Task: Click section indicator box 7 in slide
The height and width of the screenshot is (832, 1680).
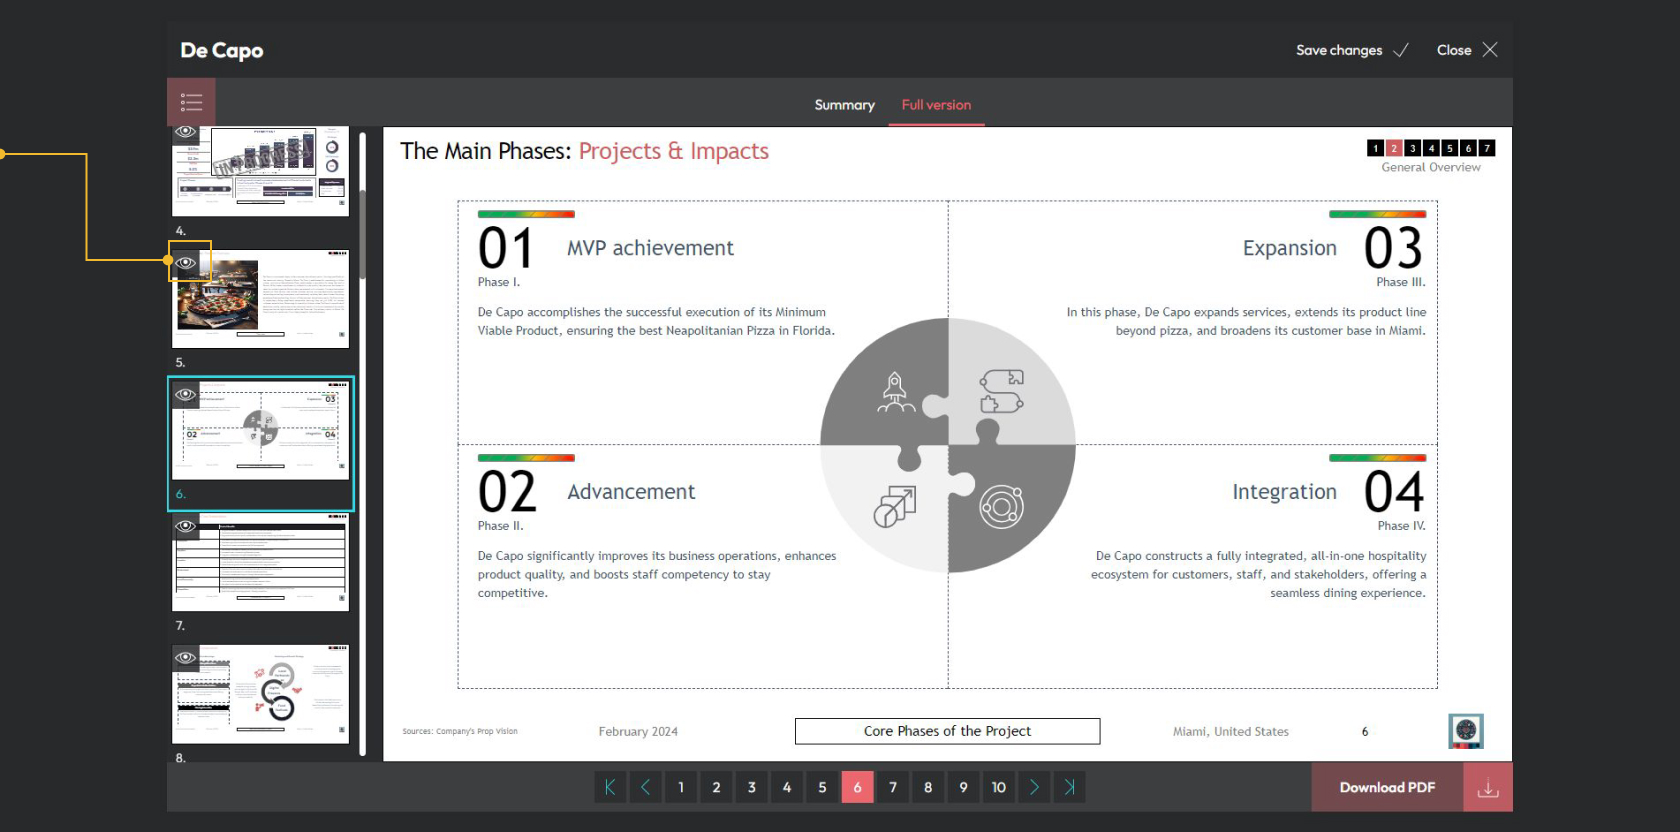Action: click(1487, 148)
